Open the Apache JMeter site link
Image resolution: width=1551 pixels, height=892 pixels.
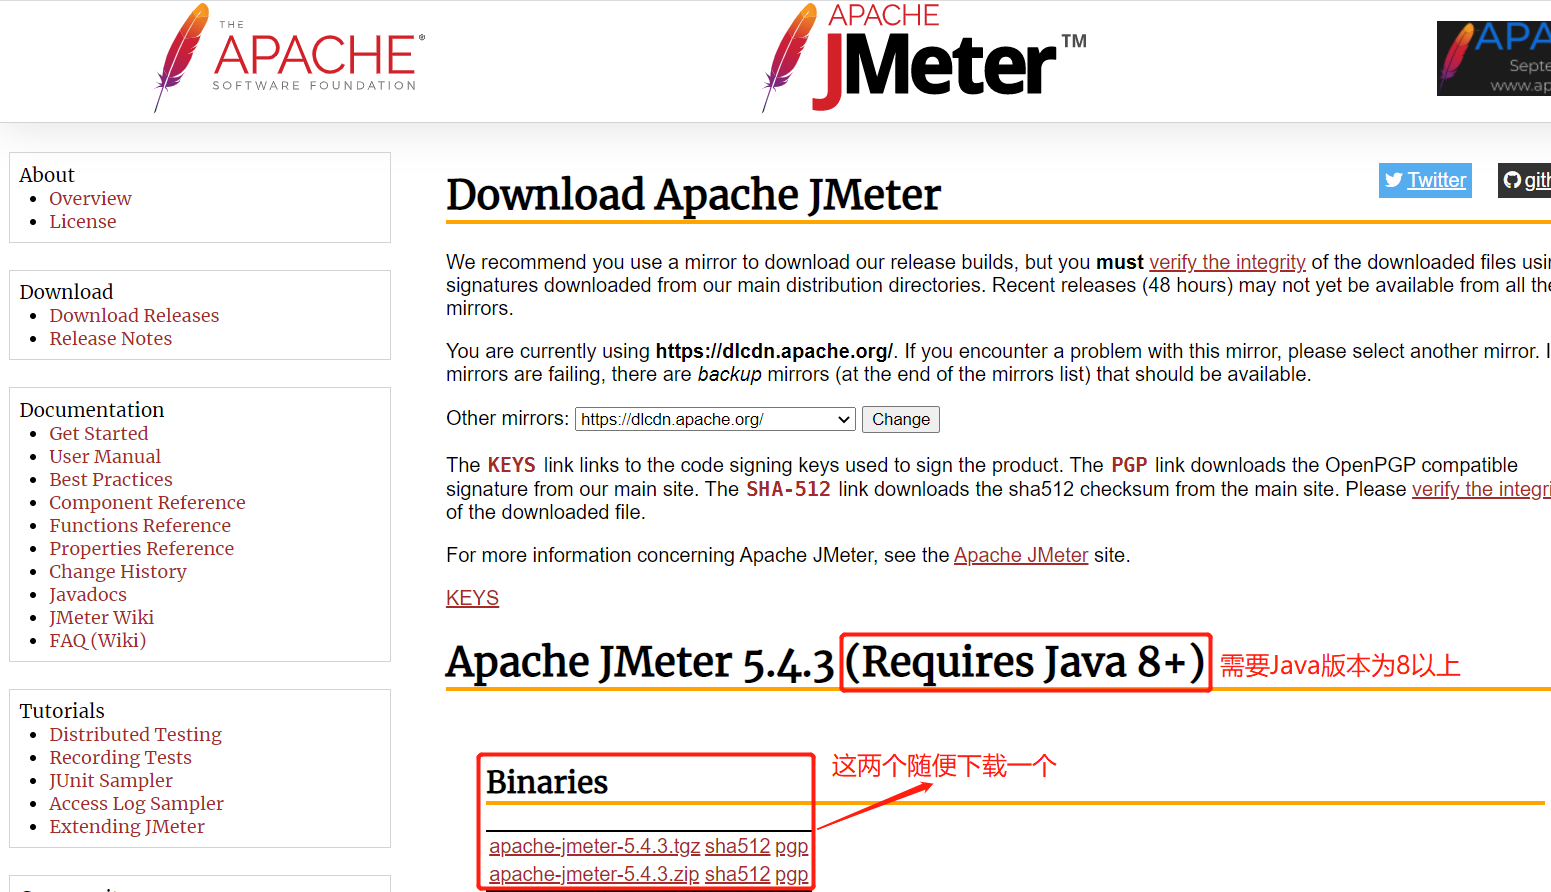(x=1021, y=555)
